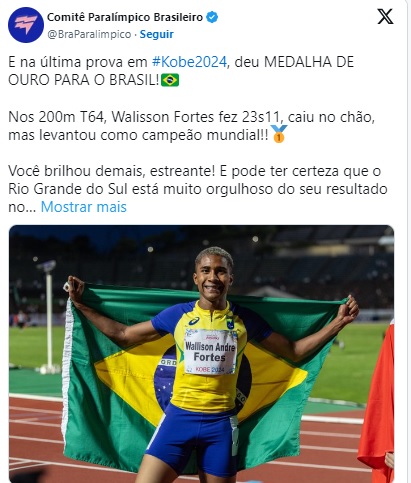Viewport: 411px width, 483px height.
Task: Click the gold medal emoji
Action: 279,134
